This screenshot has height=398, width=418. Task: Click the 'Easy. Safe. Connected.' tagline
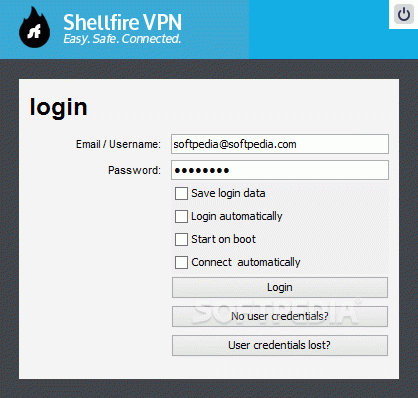122,39
